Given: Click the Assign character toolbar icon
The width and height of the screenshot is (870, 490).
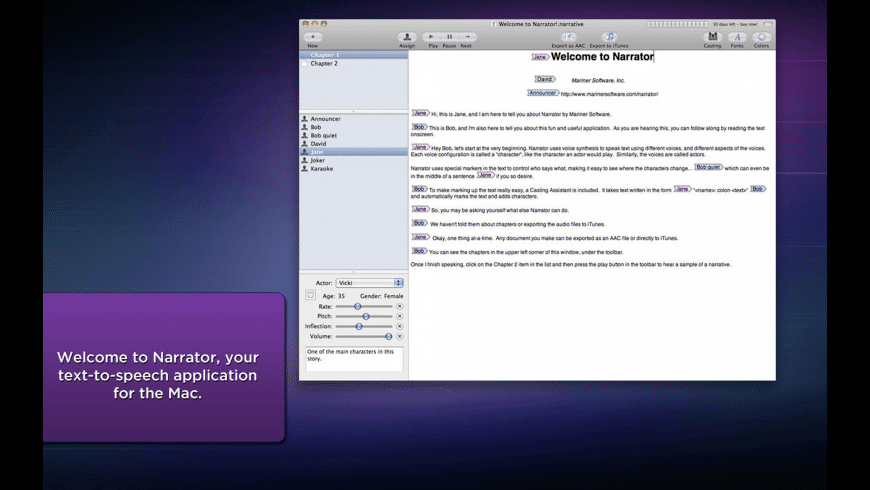Looking at the screenshot, I should click(x=407, y=37).
